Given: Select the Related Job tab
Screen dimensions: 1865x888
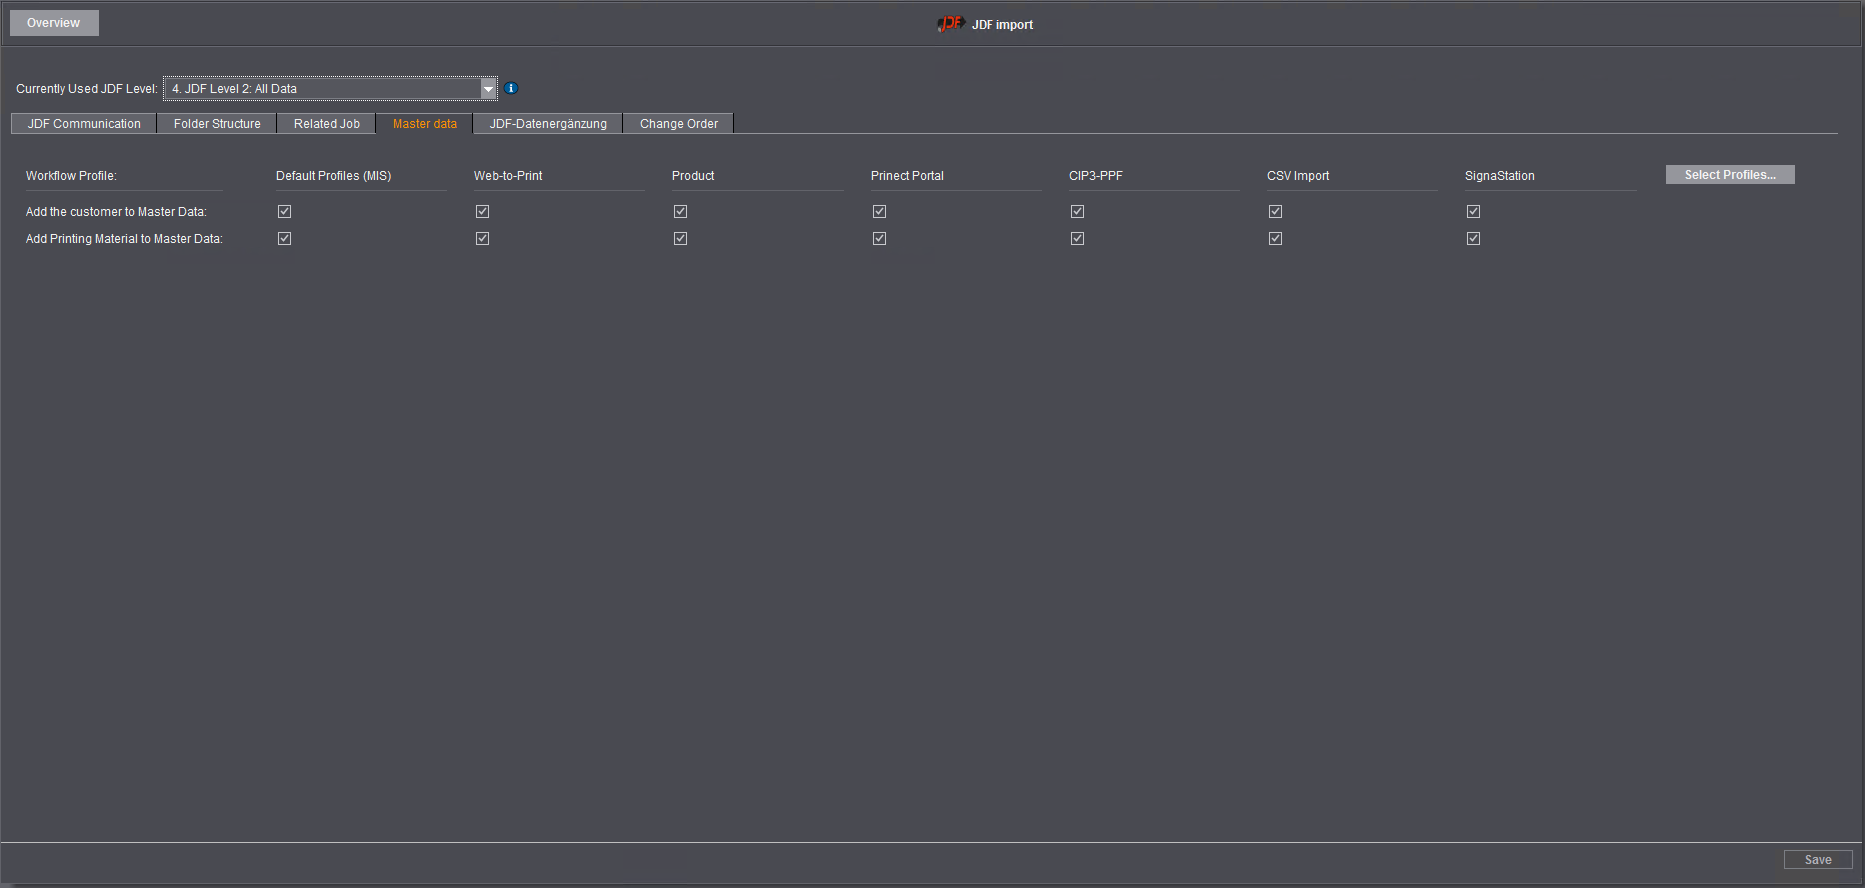Looking at the screenshot, I should (326, 124).
